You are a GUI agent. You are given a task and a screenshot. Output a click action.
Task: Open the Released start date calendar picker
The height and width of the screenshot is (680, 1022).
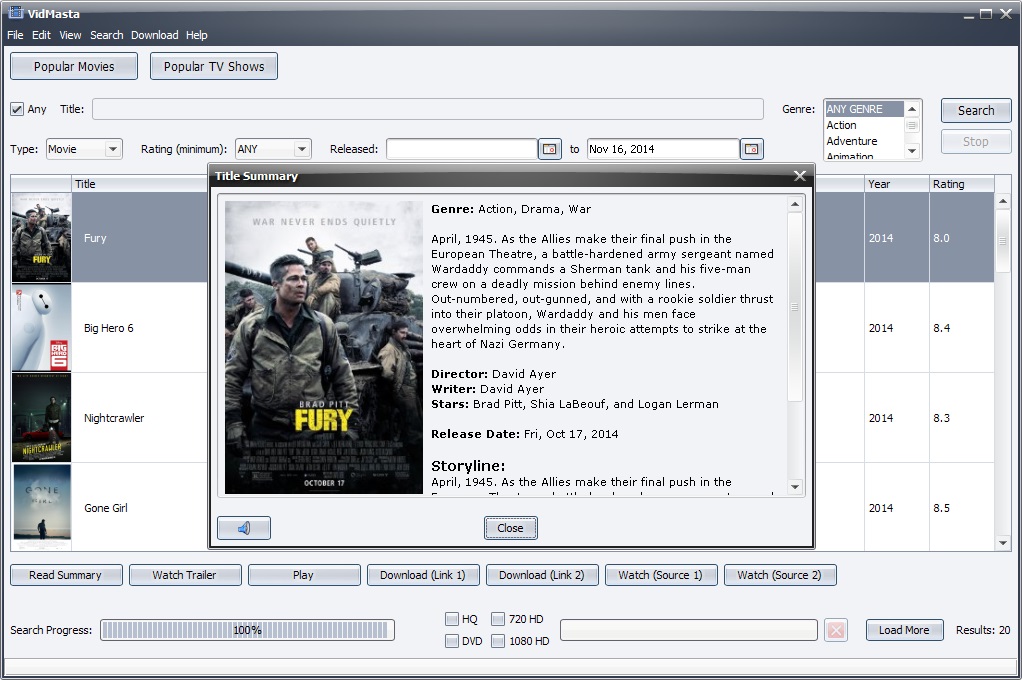[549, 149]
